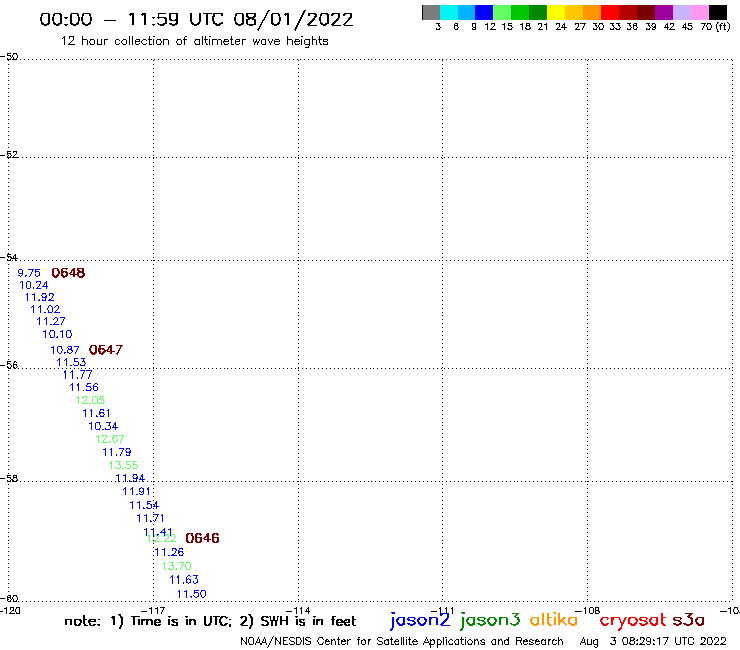
Task: Click the green 12.67 wave height value
Action: (110, 439)
